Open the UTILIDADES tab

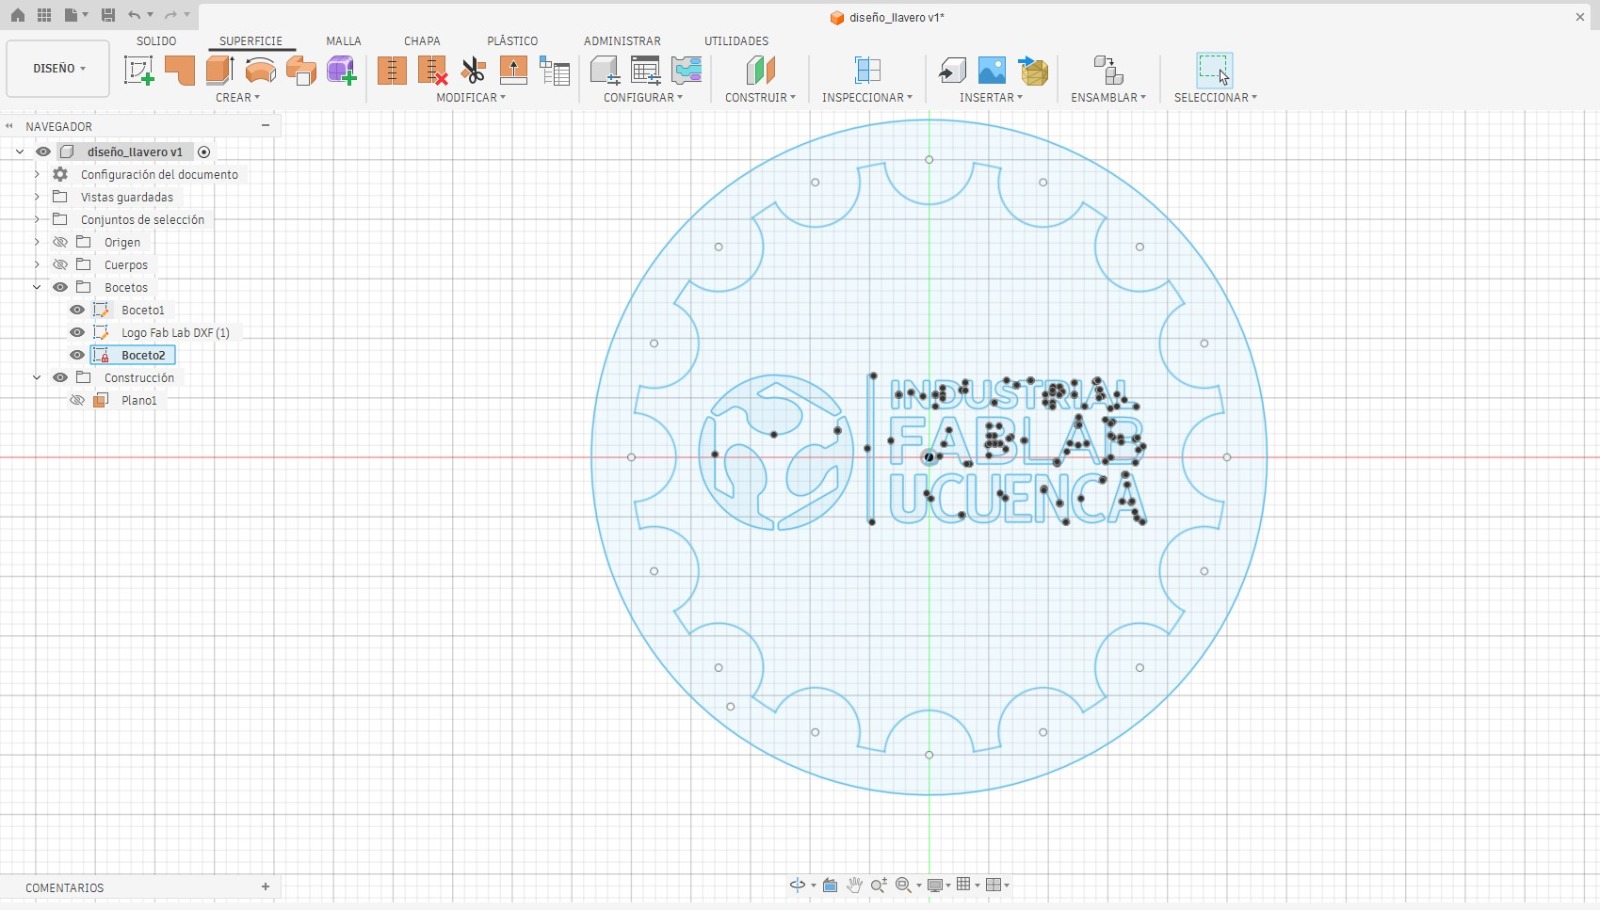click(x=736, y=41)
